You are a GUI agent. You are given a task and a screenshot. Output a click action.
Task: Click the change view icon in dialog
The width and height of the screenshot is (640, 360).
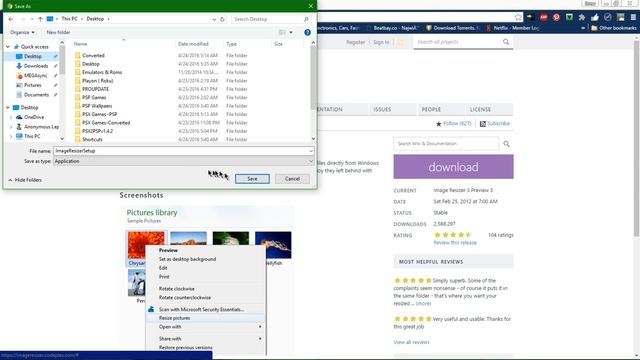click(282, 32)
